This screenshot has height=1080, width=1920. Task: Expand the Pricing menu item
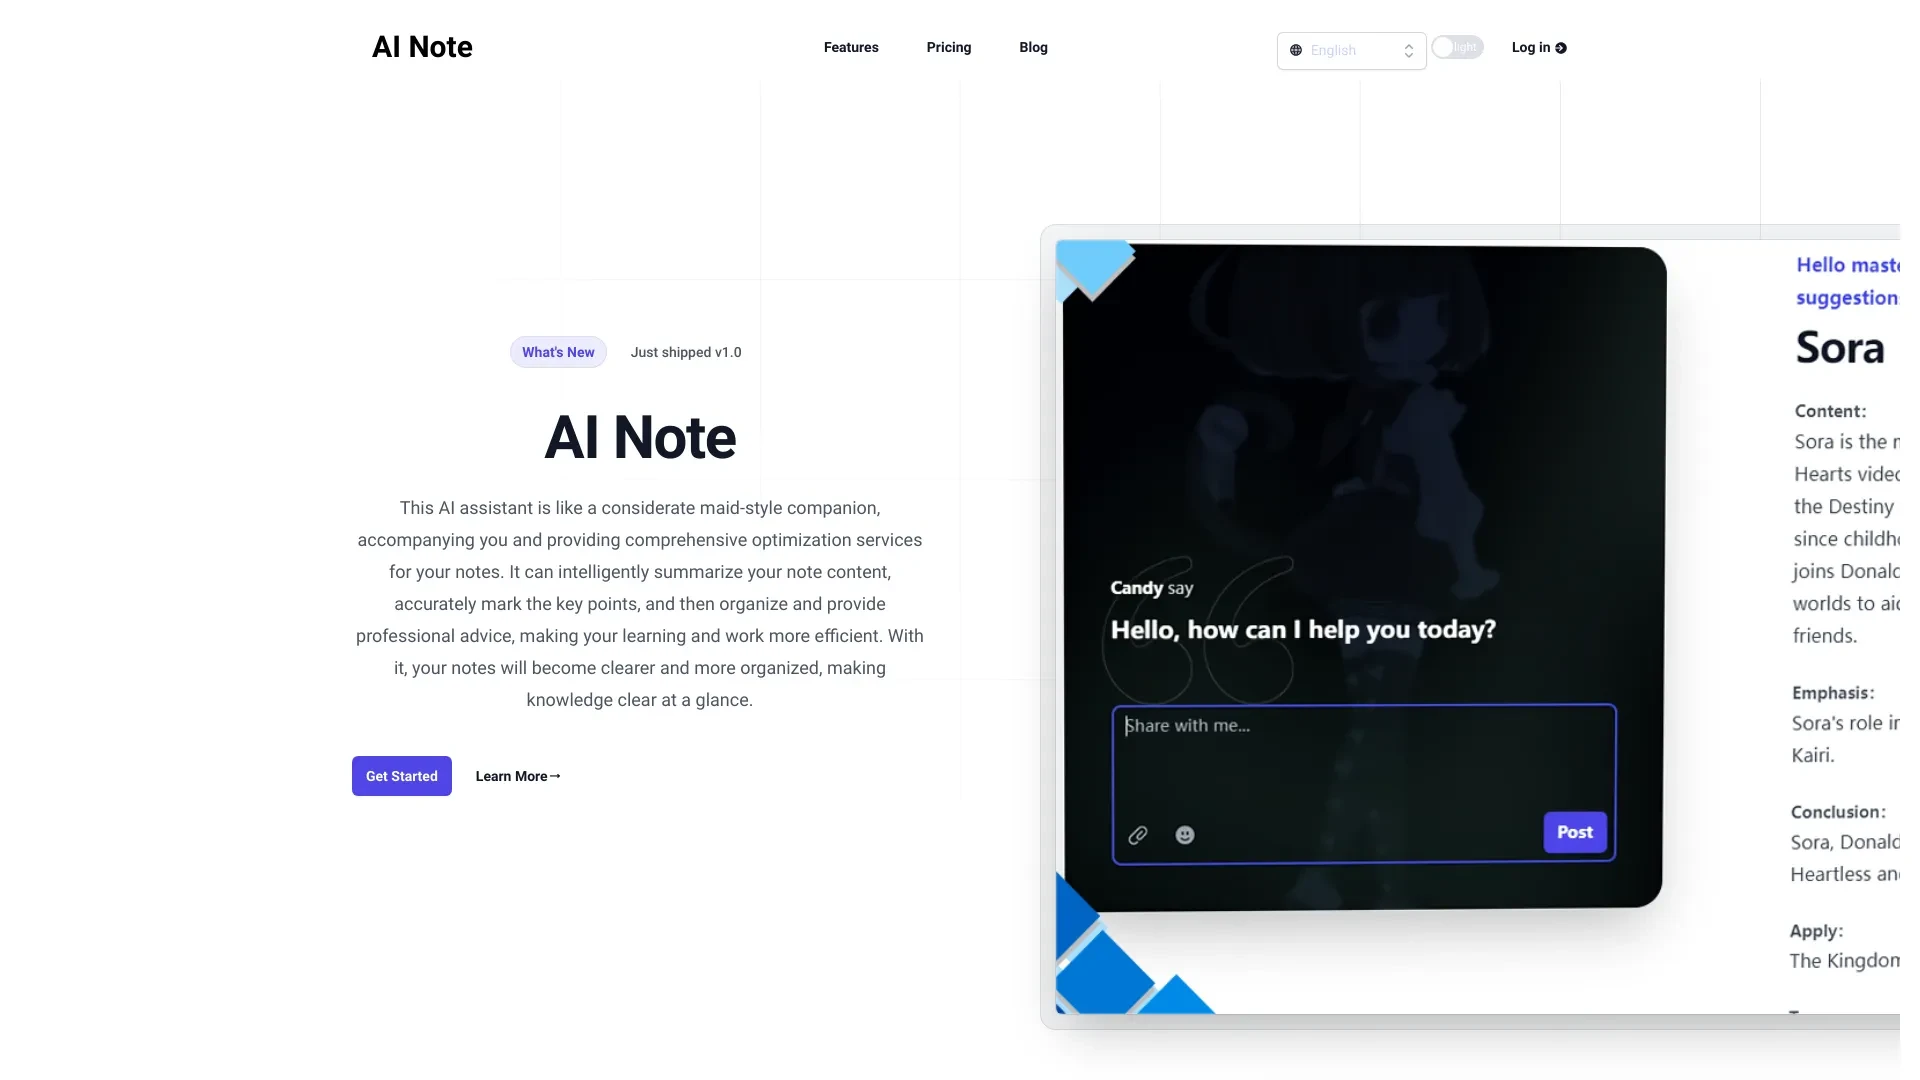tap(948, 46)
